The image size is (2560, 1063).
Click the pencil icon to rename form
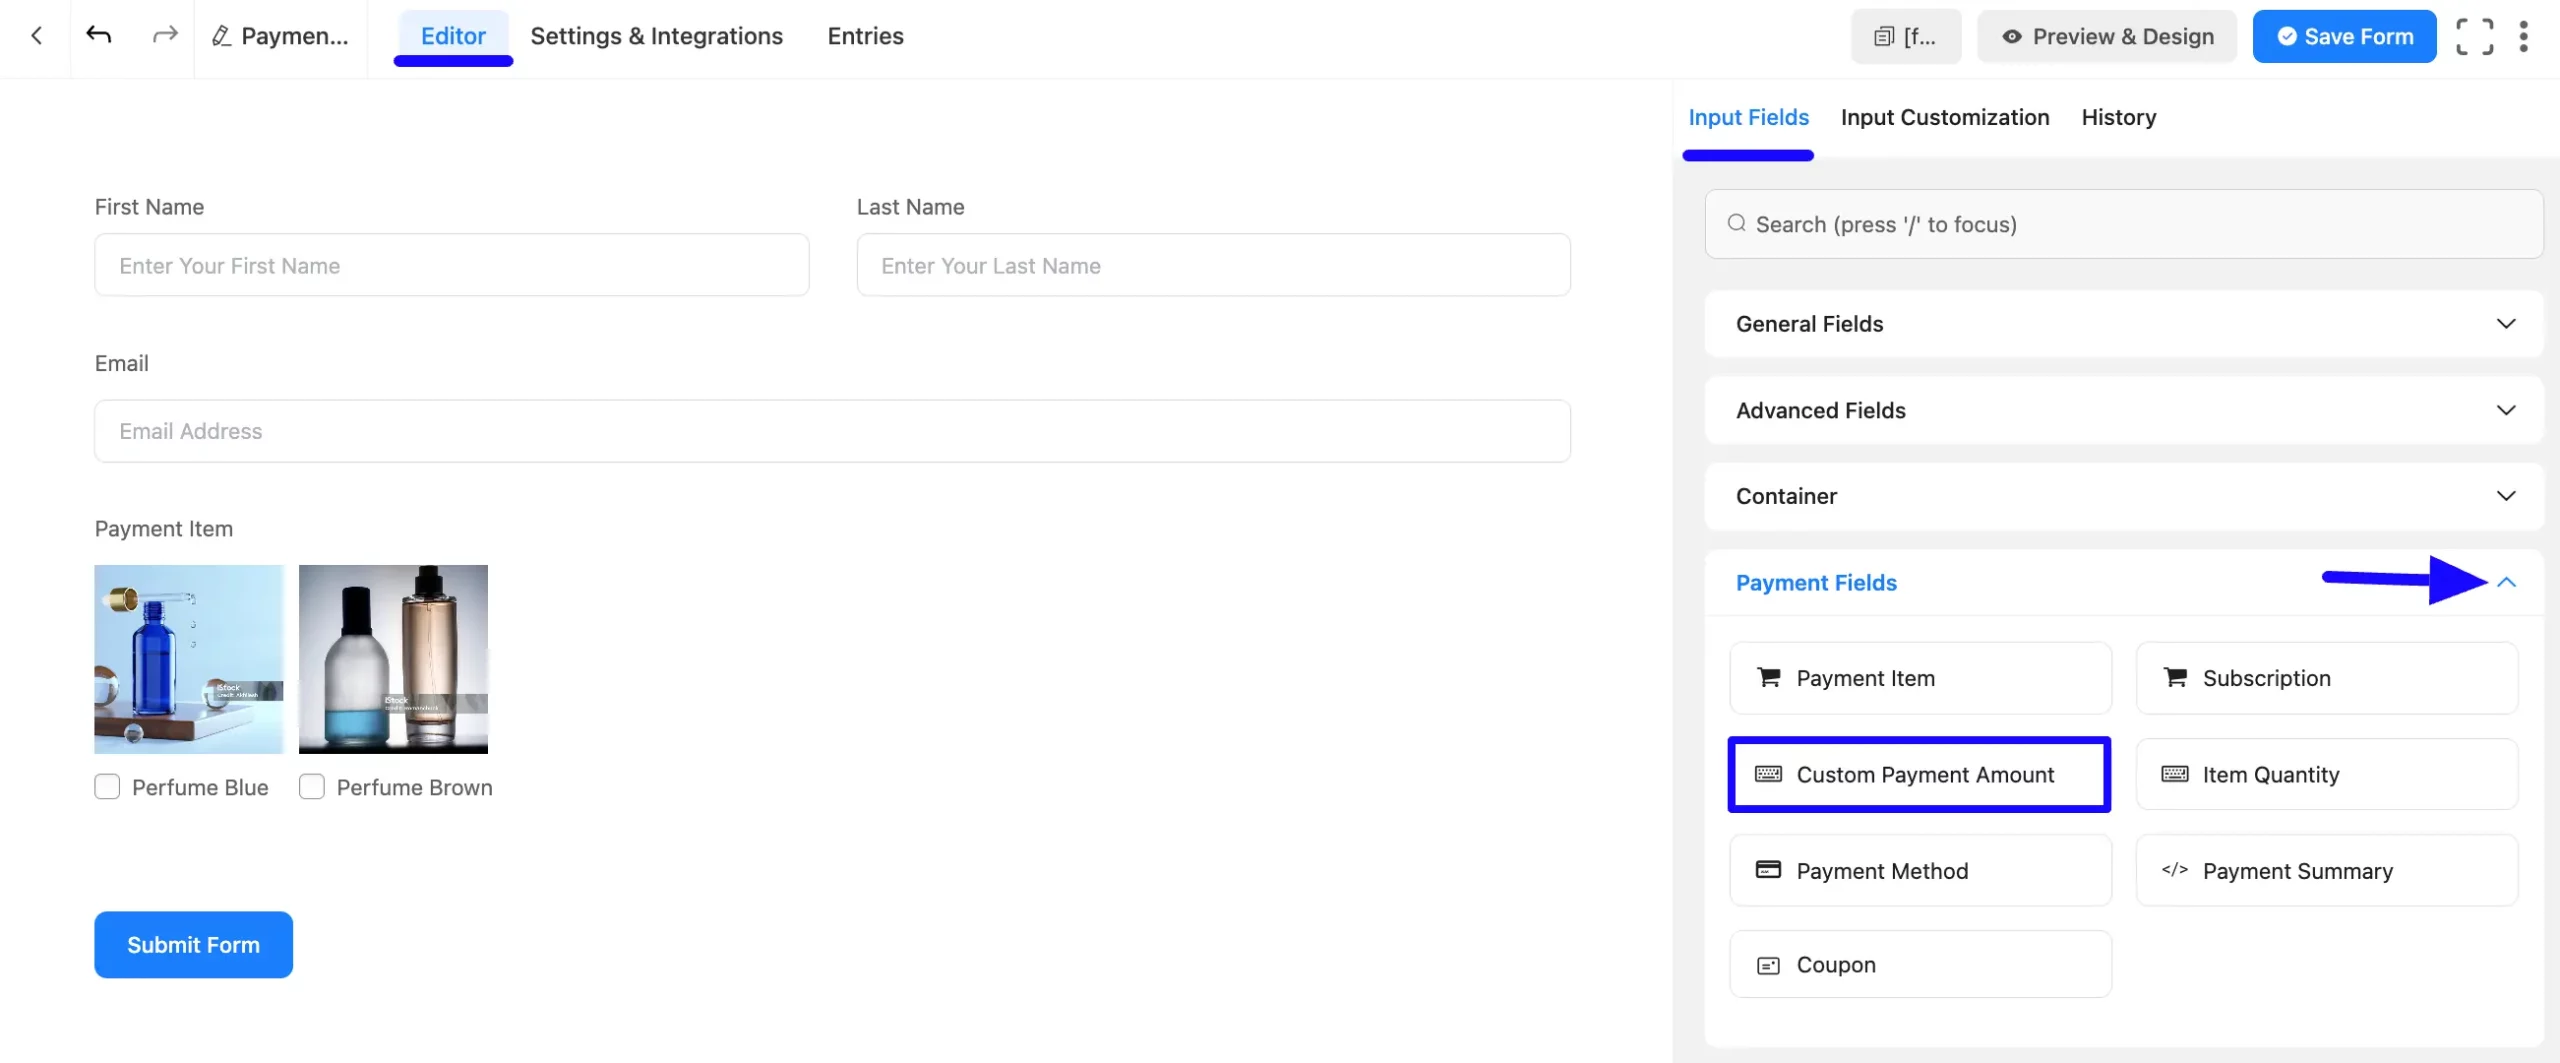(220, 35)
